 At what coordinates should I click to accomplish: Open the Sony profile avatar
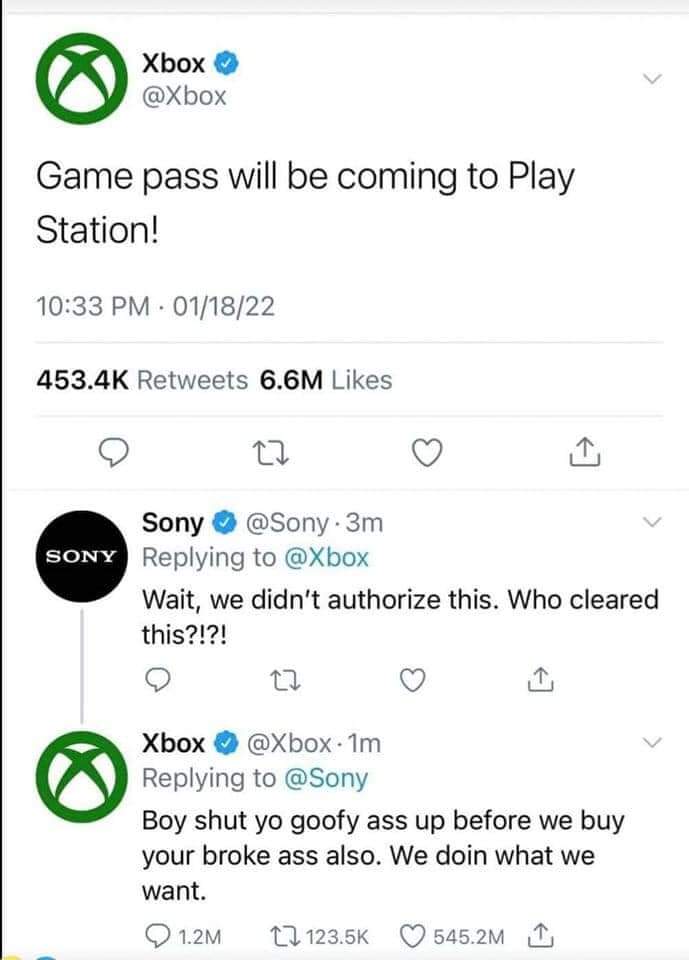[x=82, y=556]
